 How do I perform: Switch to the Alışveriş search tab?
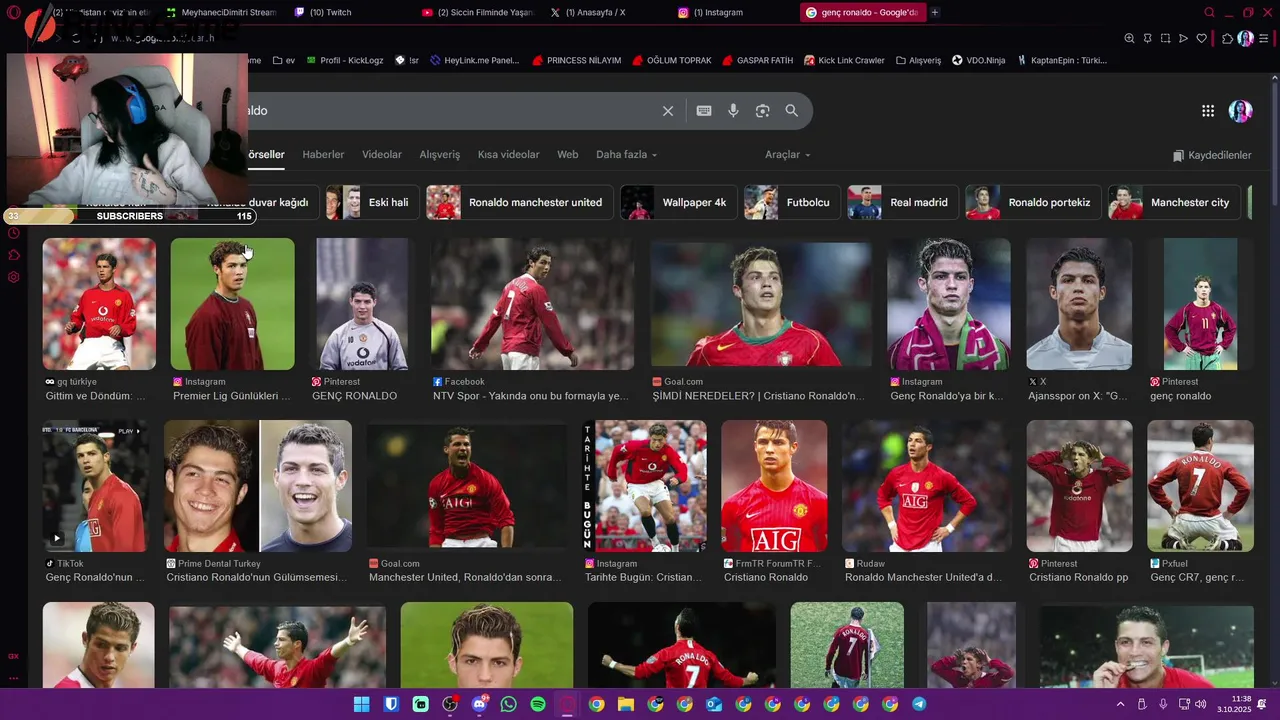tap(440, 155)
